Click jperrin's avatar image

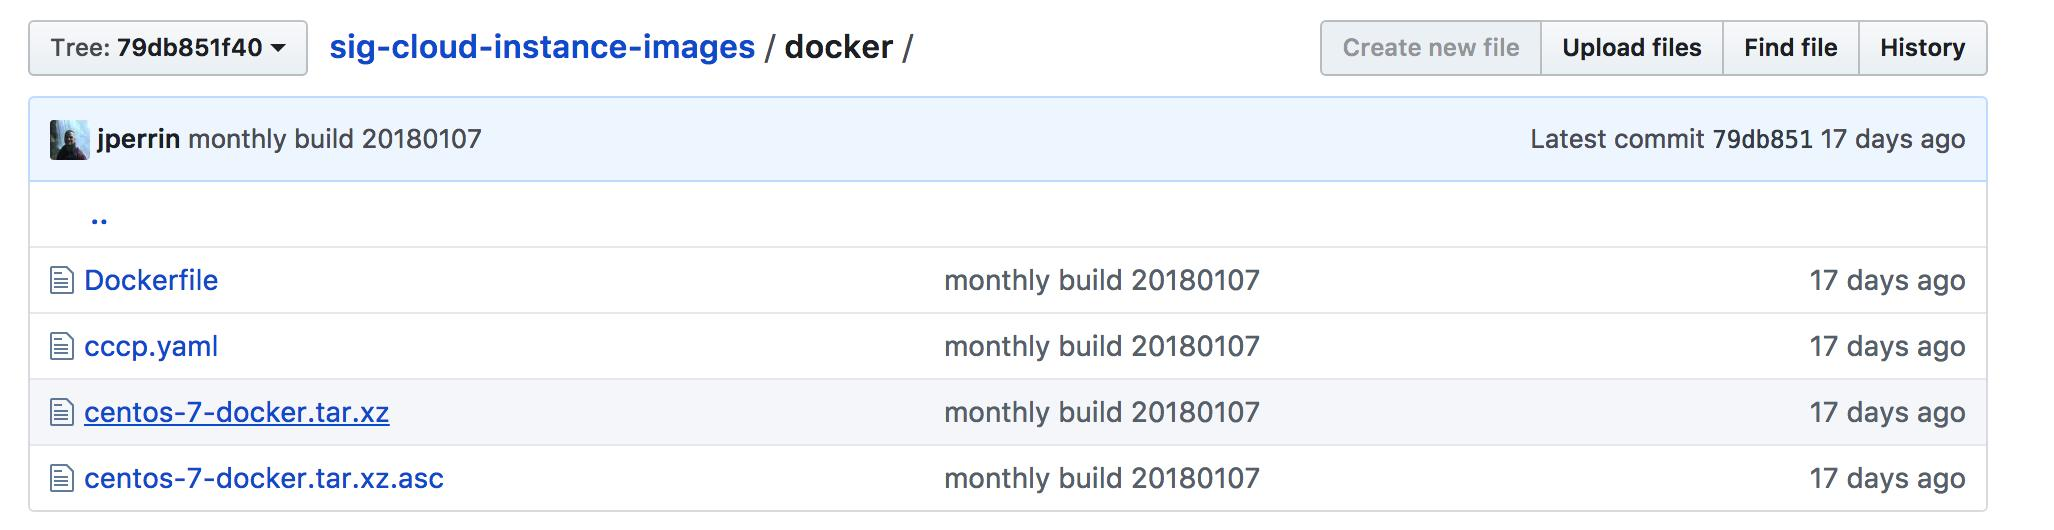pos(69,140)
